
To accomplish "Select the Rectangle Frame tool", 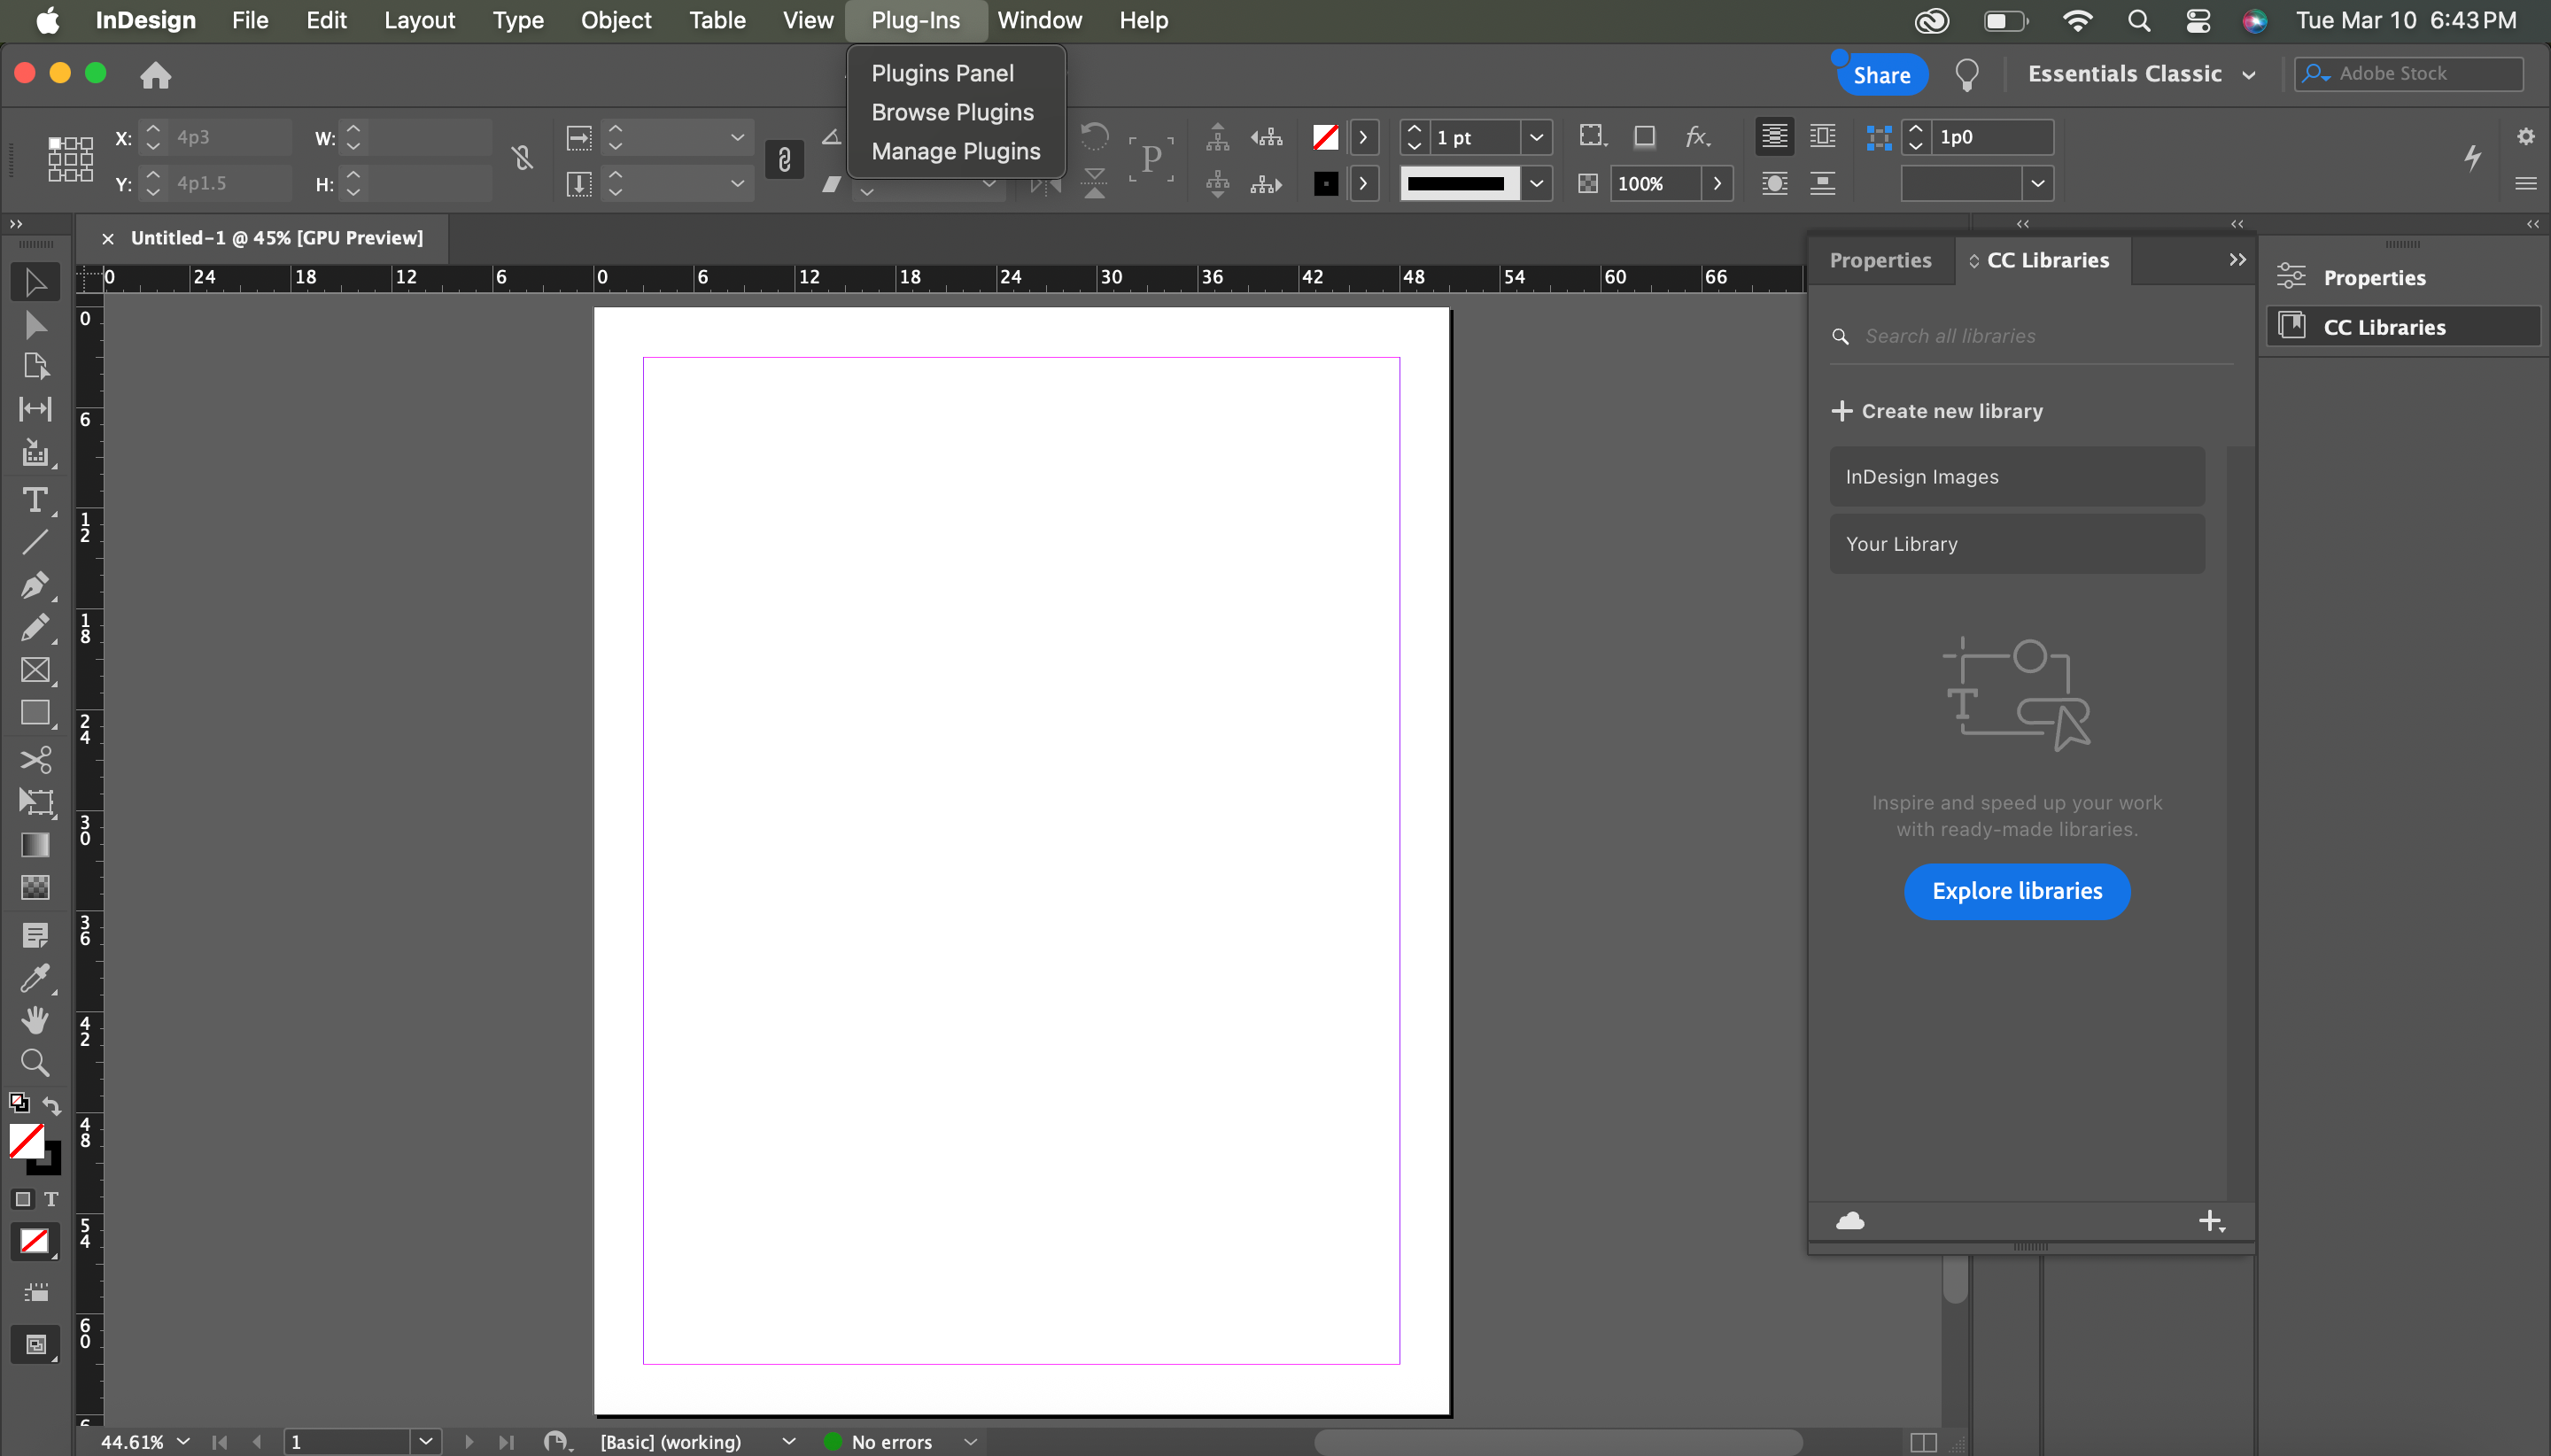I will [35, 670].
